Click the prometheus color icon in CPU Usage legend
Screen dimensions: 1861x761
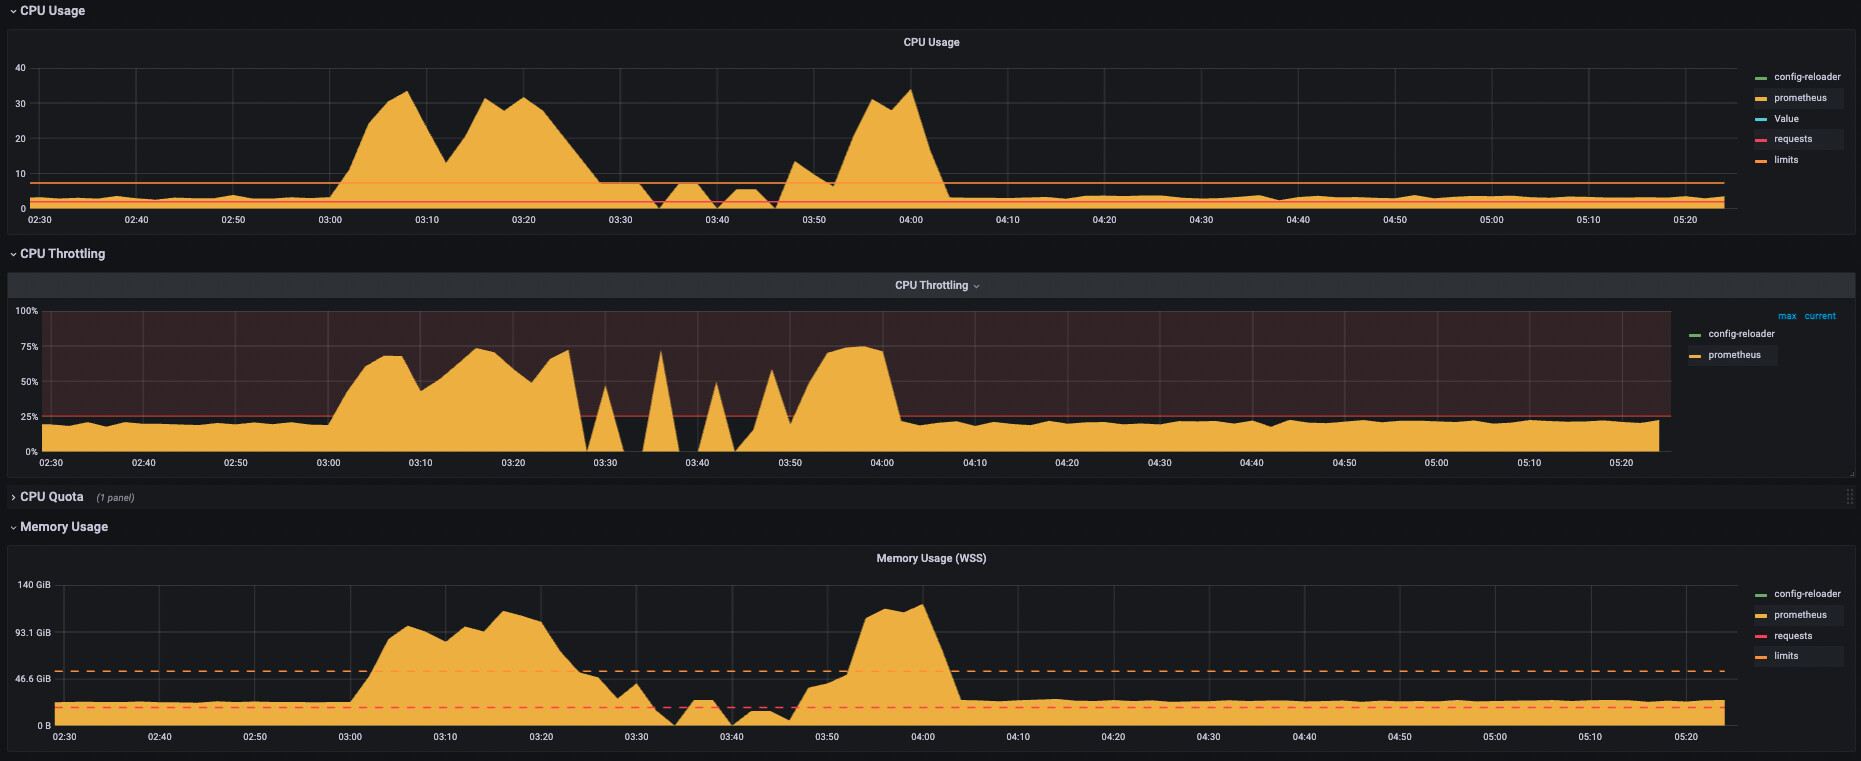pyautogui.click(x=1761, y=99)
